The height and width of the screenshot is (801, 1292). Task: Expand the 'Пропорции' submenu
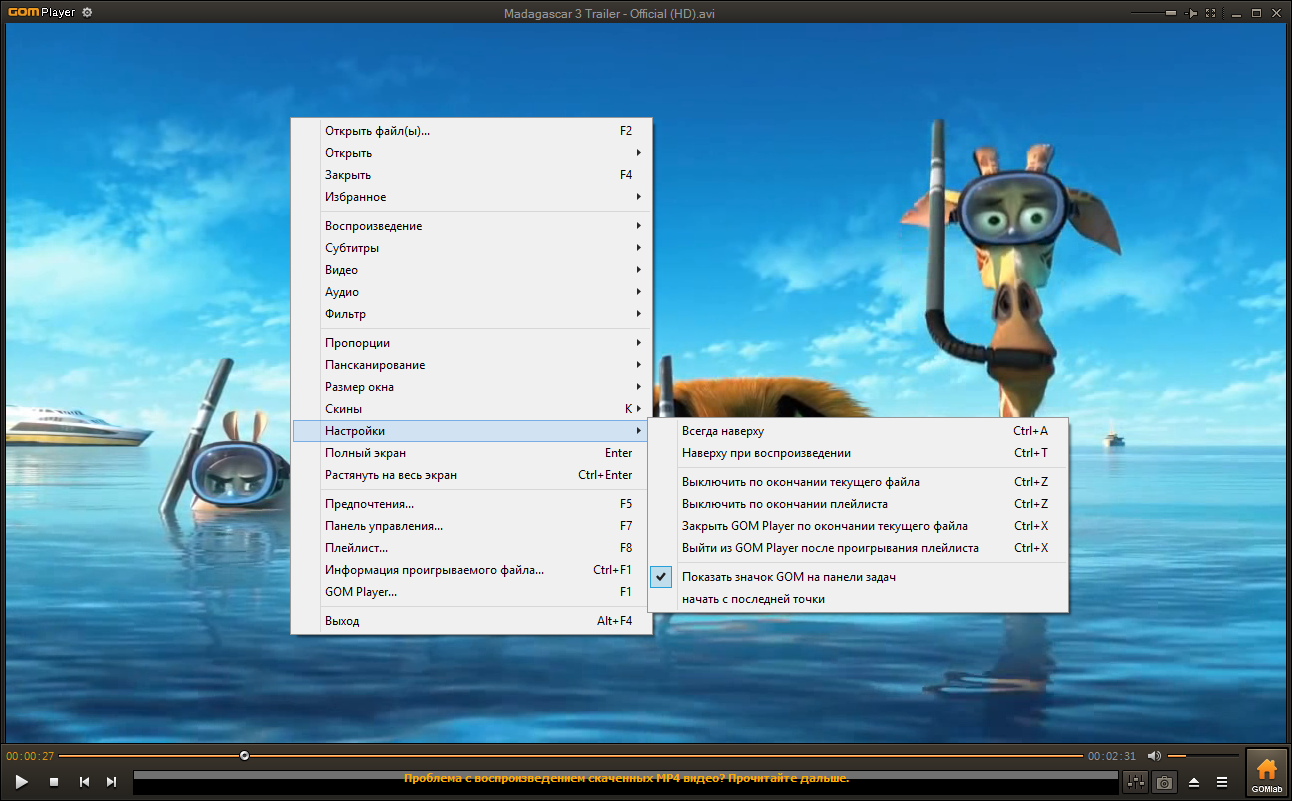pyautogui.click(x=471, y=343)
